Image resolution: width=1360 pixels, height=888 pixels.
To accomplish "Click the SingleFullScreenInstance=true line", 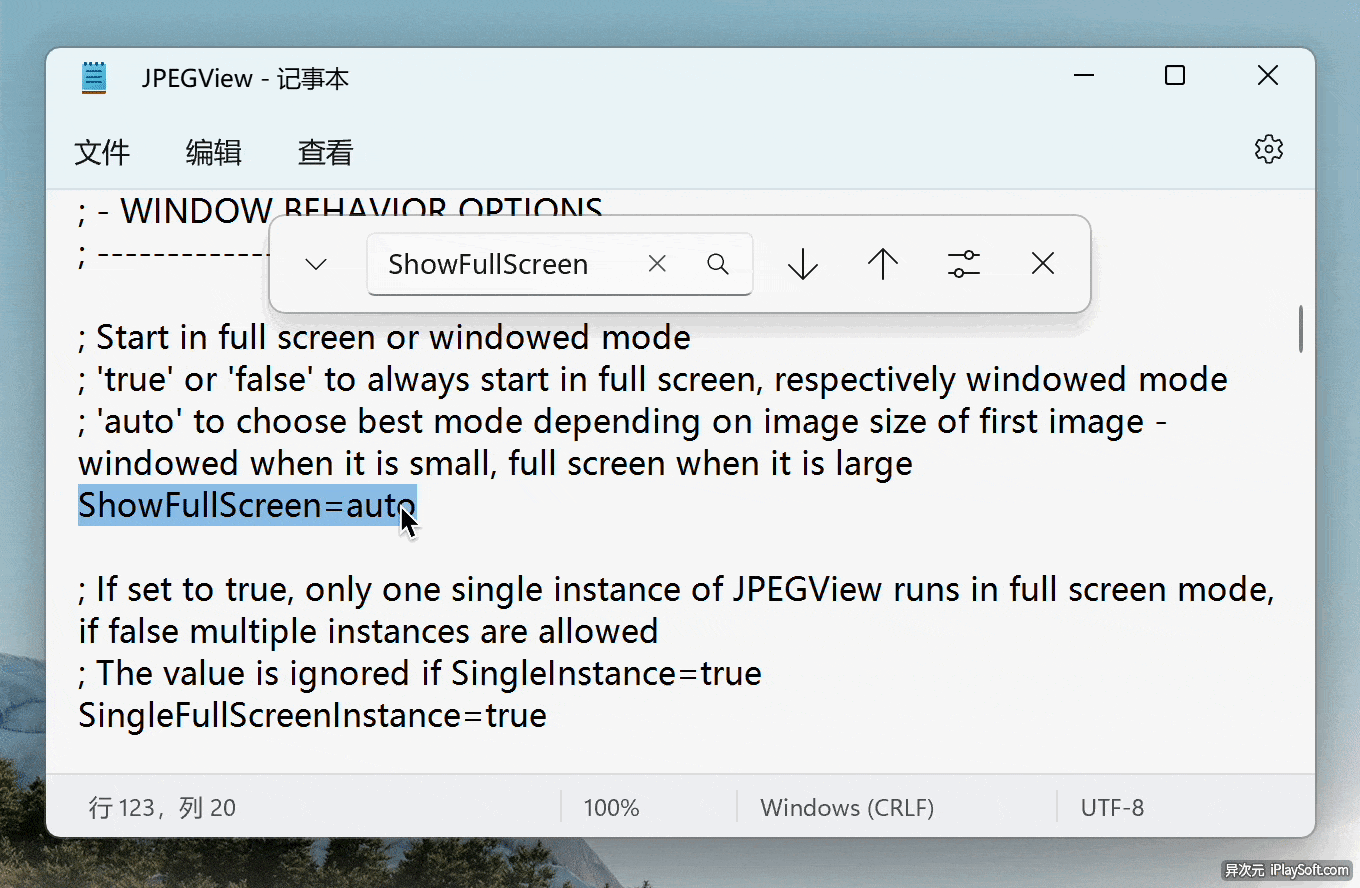I will click(312, 715).
